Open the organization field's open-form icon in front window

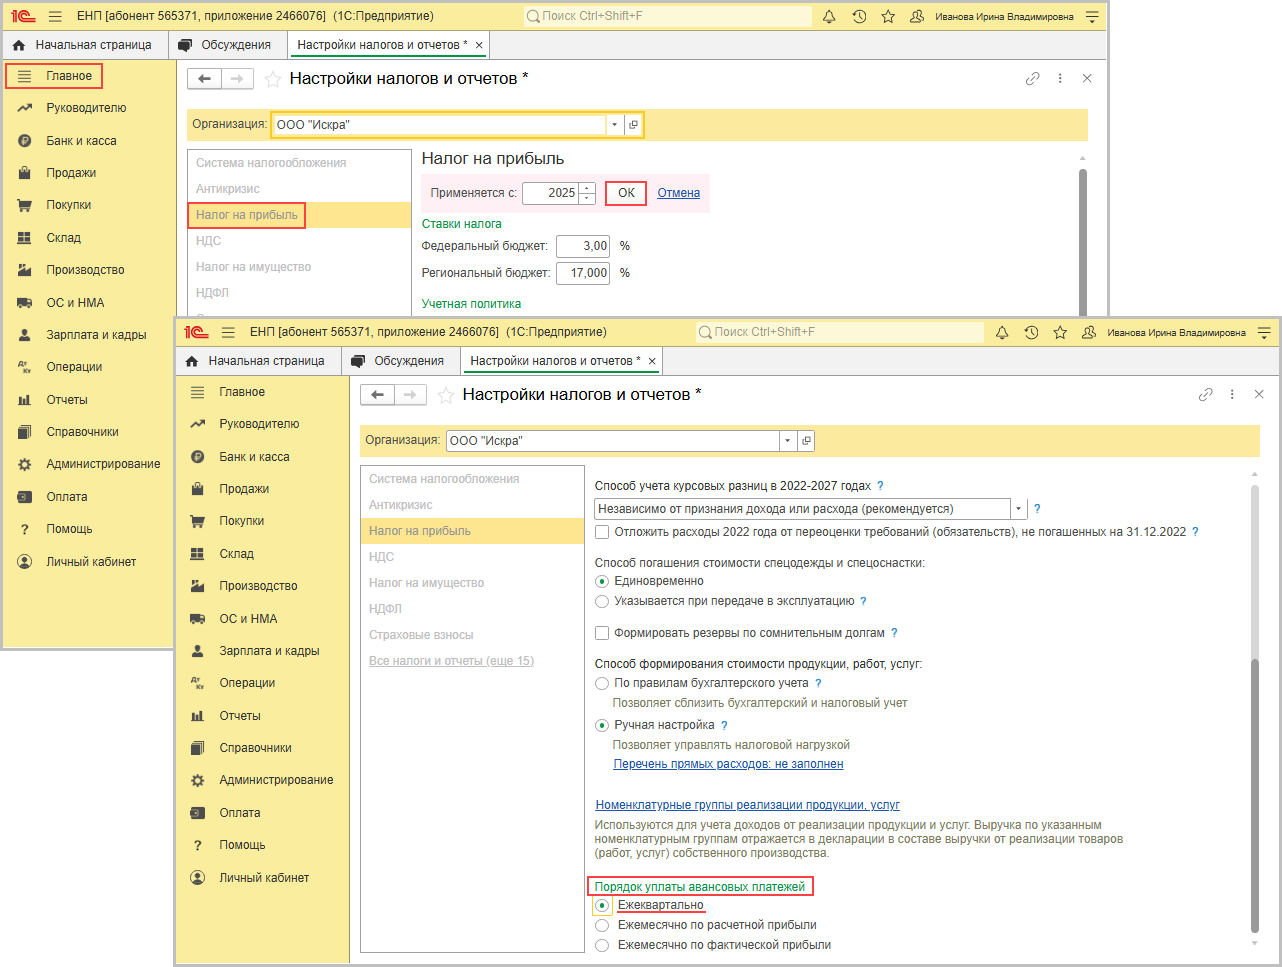[x=806, y=441]
